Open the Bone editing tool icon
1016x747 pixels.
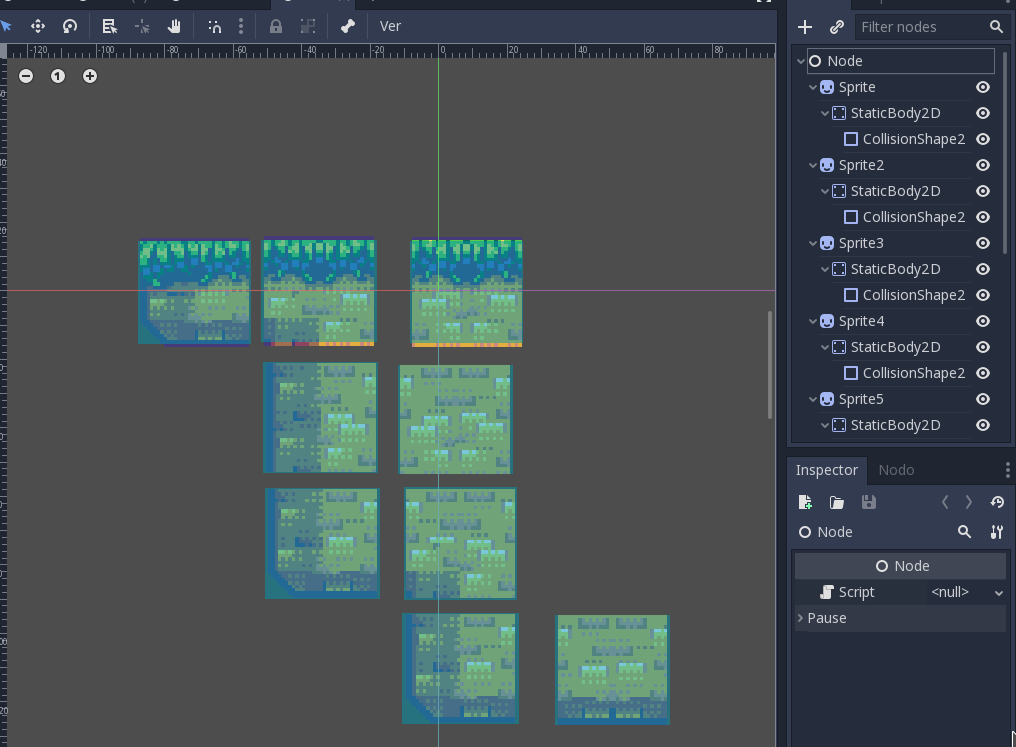[x=348, y=26]
